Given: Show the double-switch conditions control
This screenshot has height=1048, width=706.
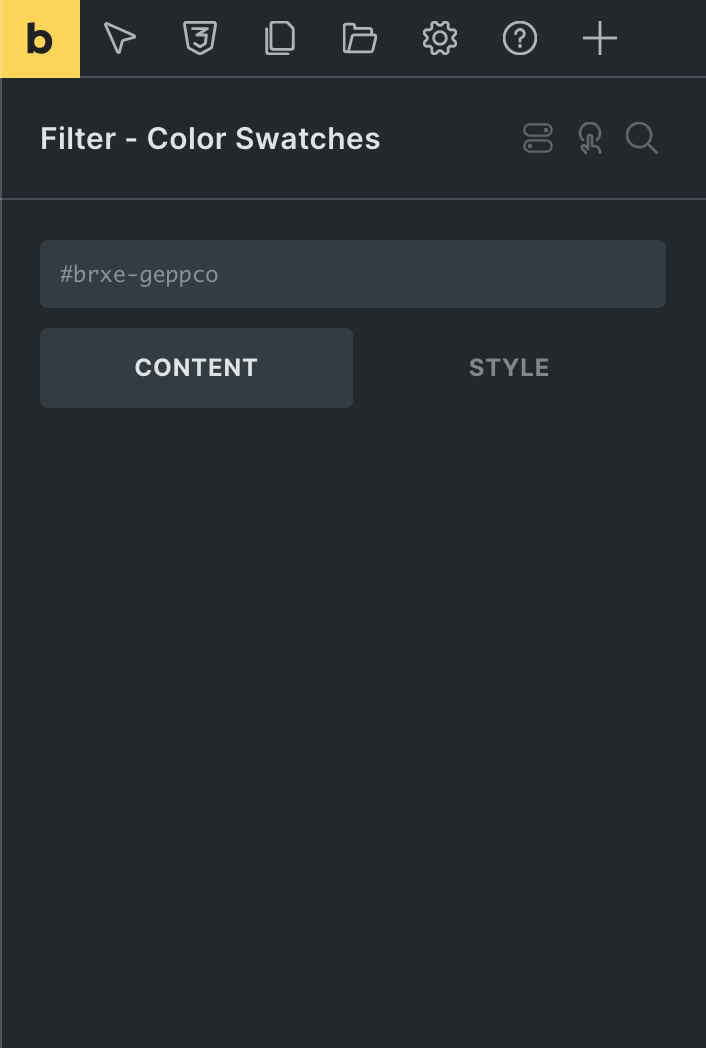Looking at the screenshot, I should pos(538,138).
